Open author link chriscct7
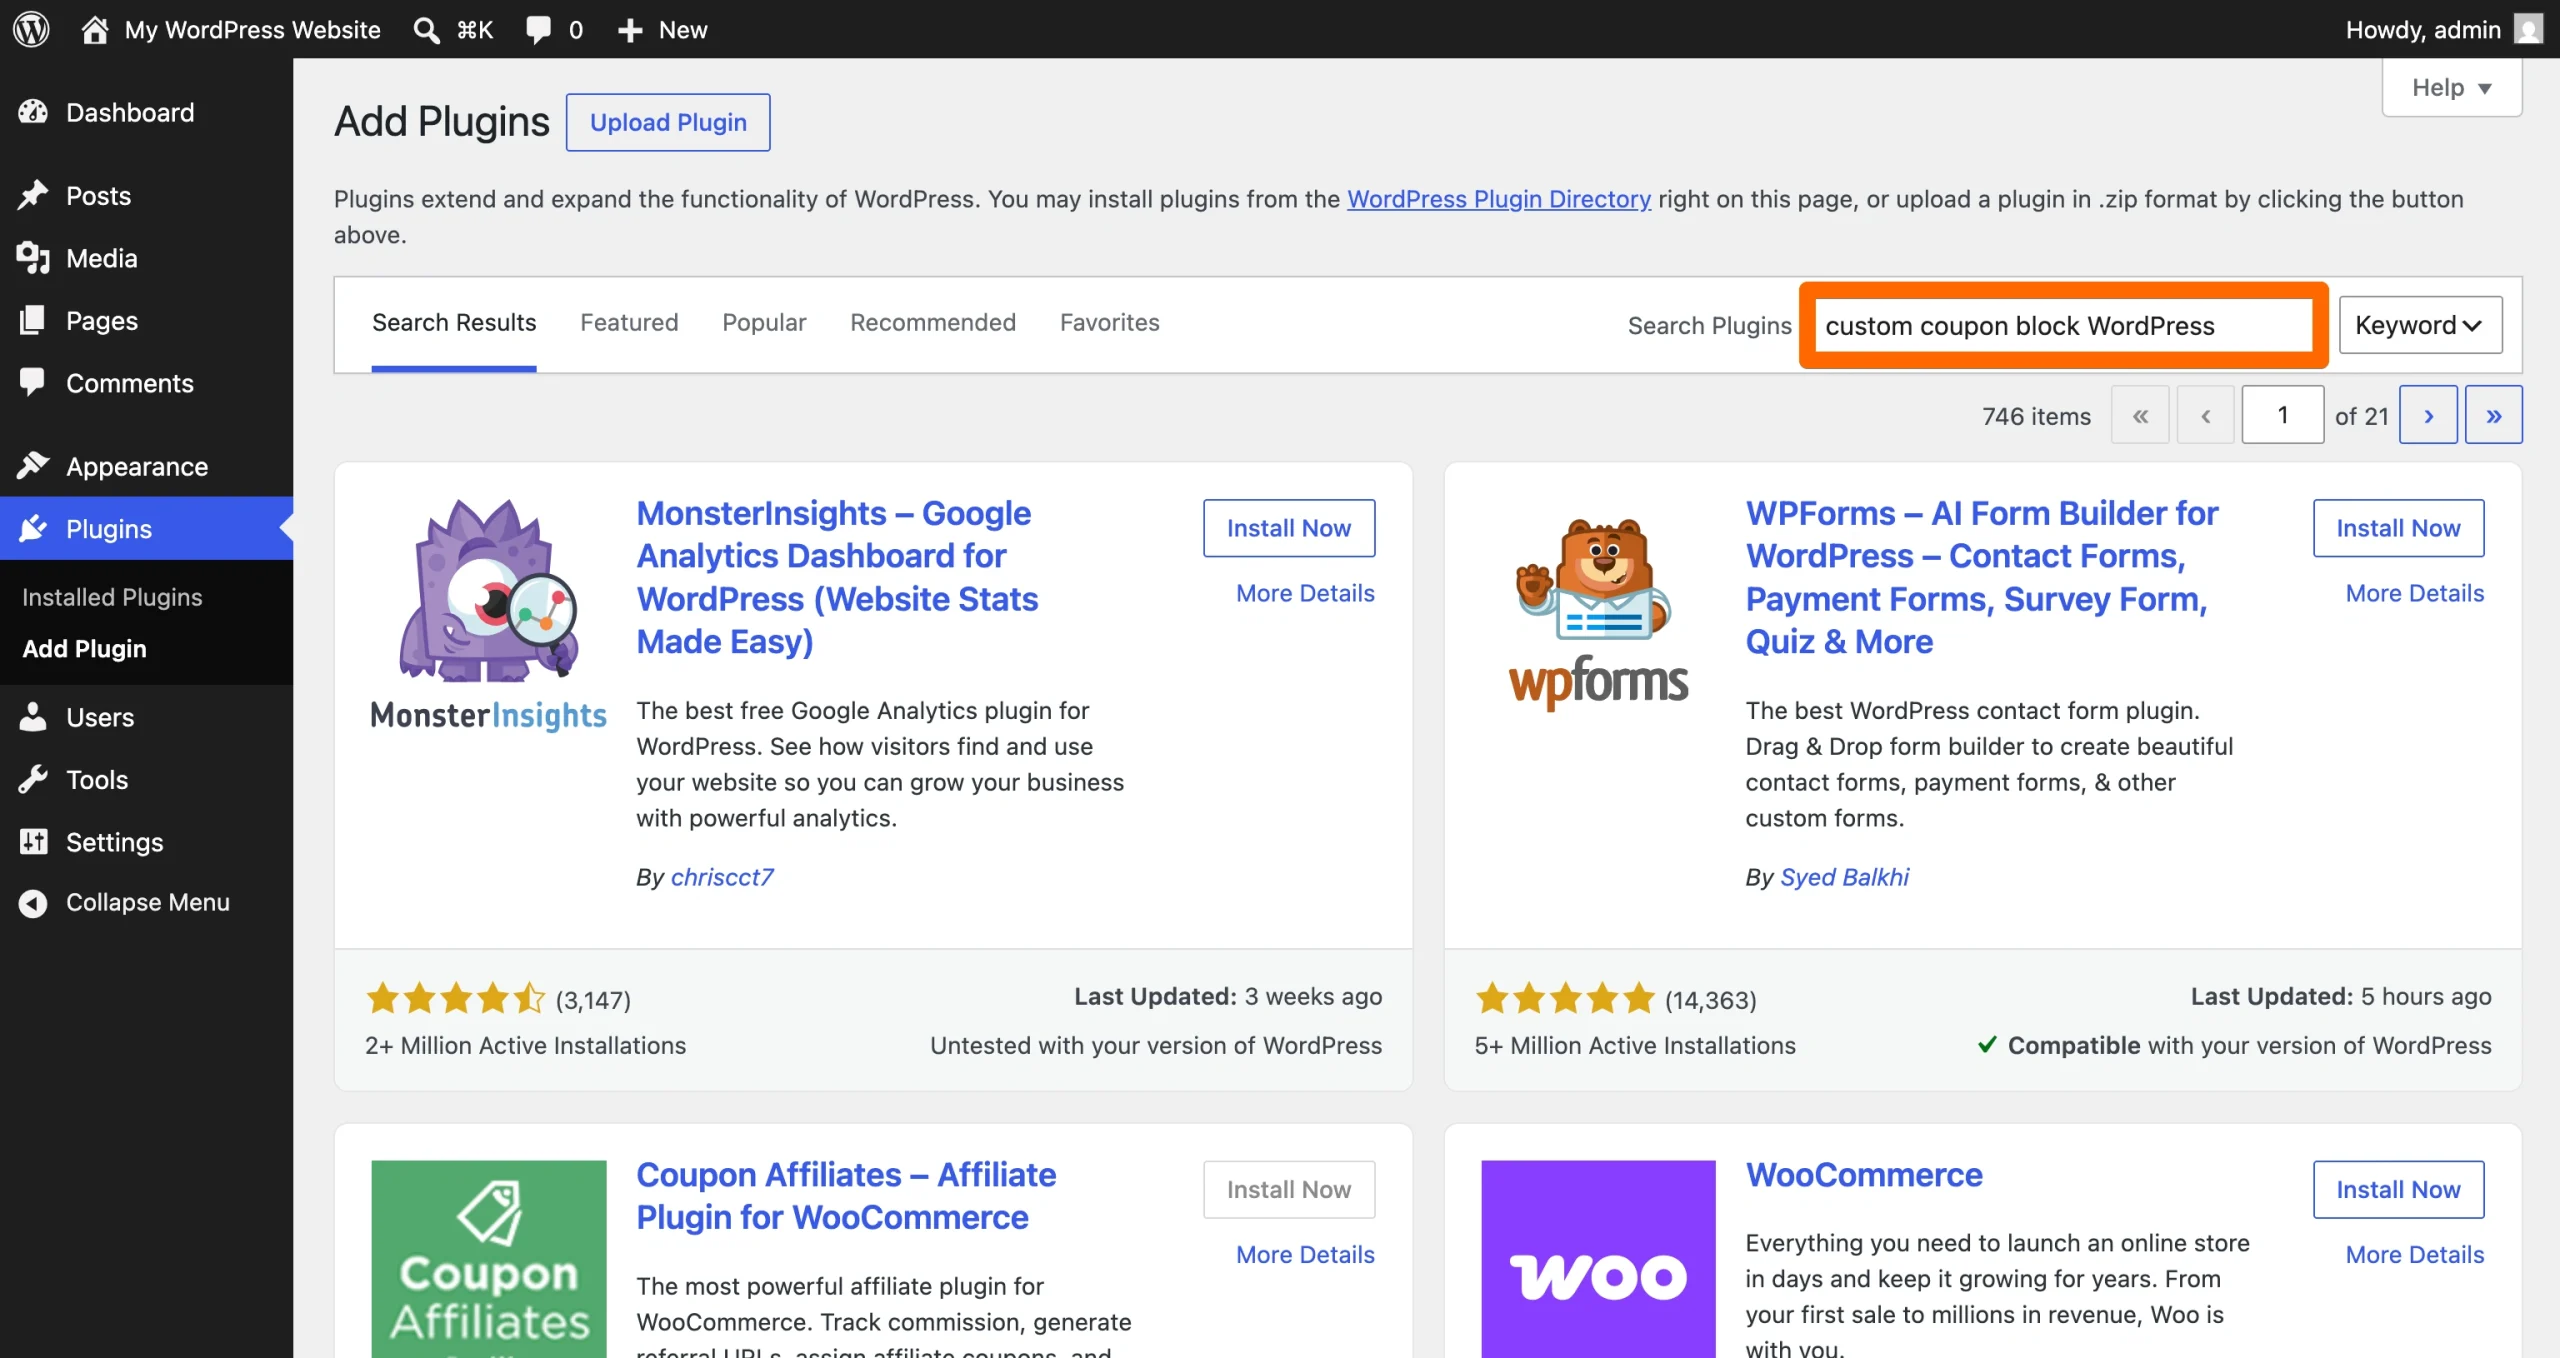The width and height of the screenshot is (2560, 1358). (722, 877)
